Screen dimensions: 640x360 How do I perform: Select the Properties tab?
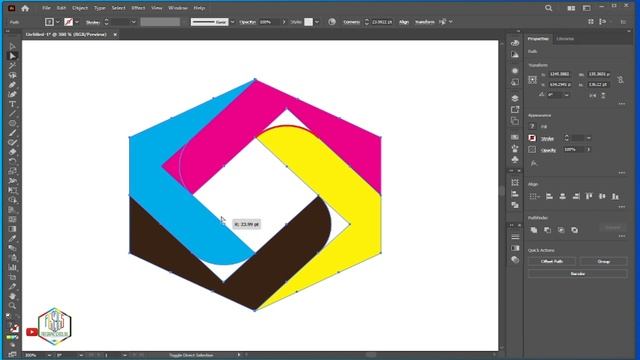pyautogui.click(x=538, y=39)
